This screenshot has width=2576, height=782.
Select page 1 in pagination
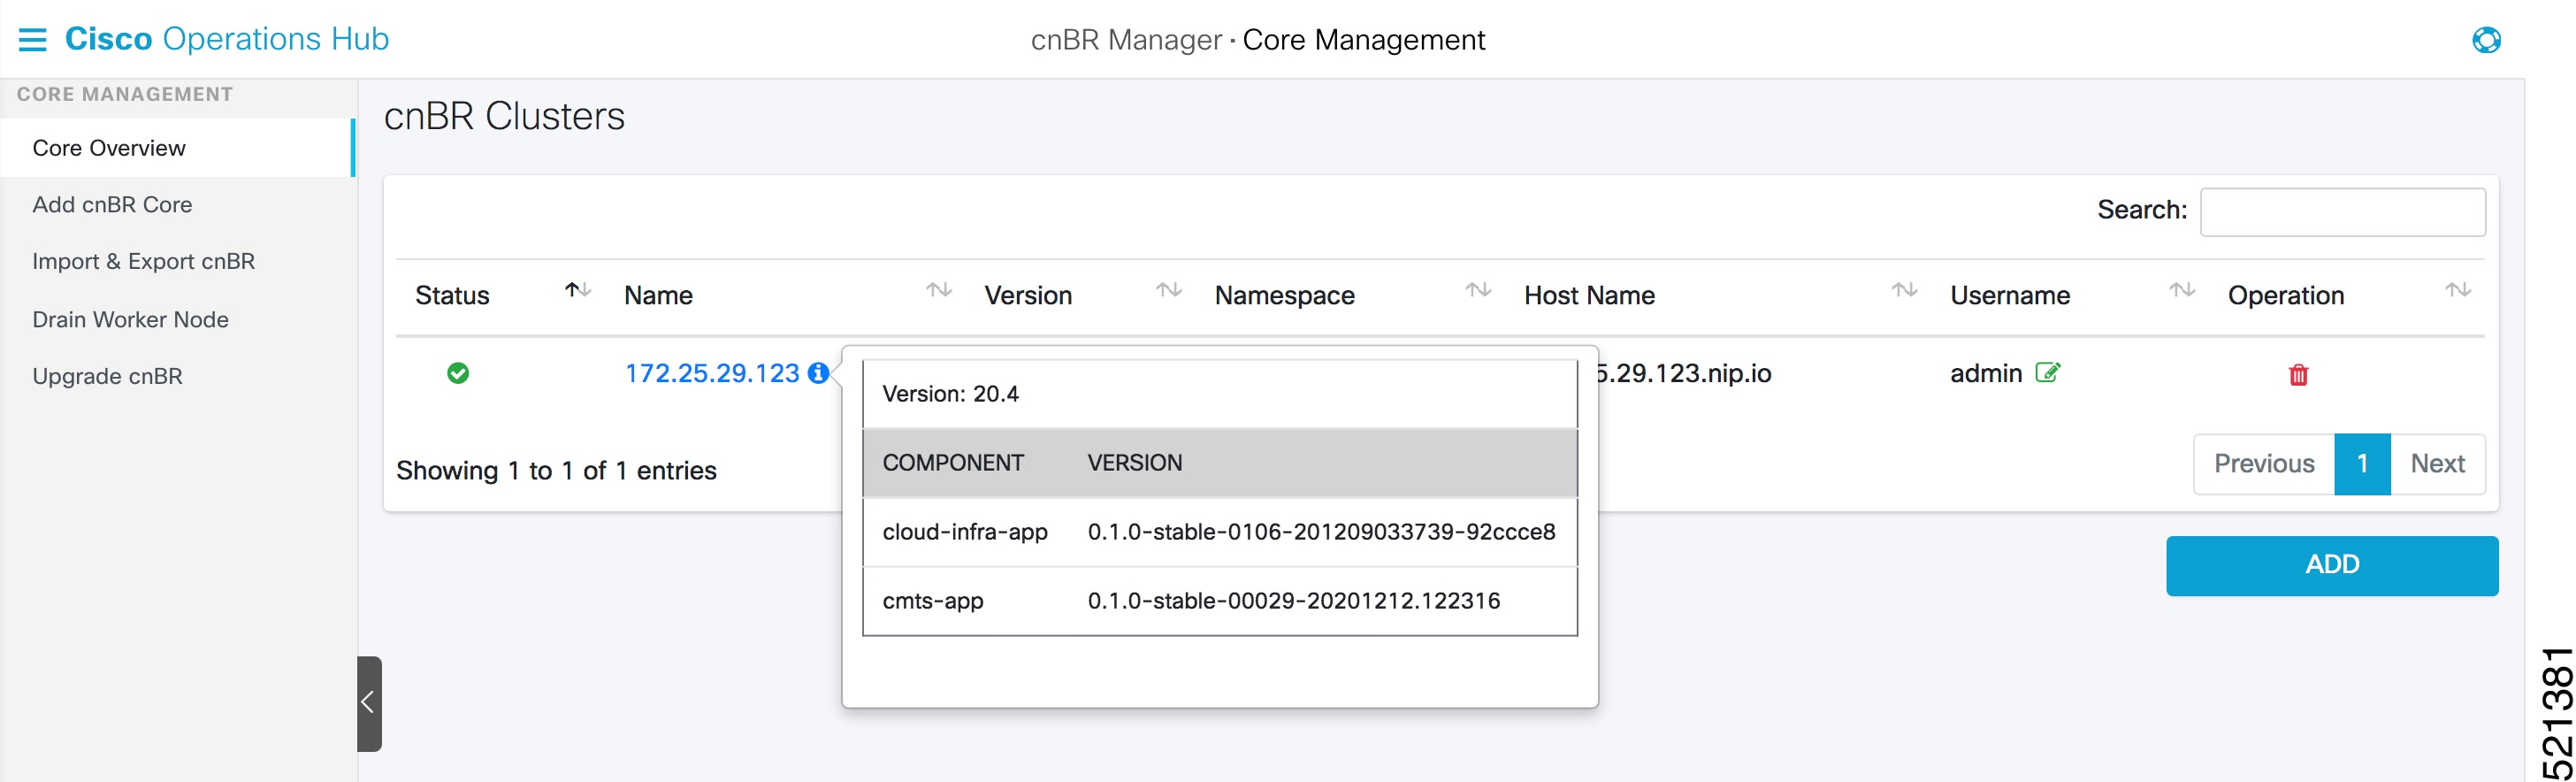2362,464
